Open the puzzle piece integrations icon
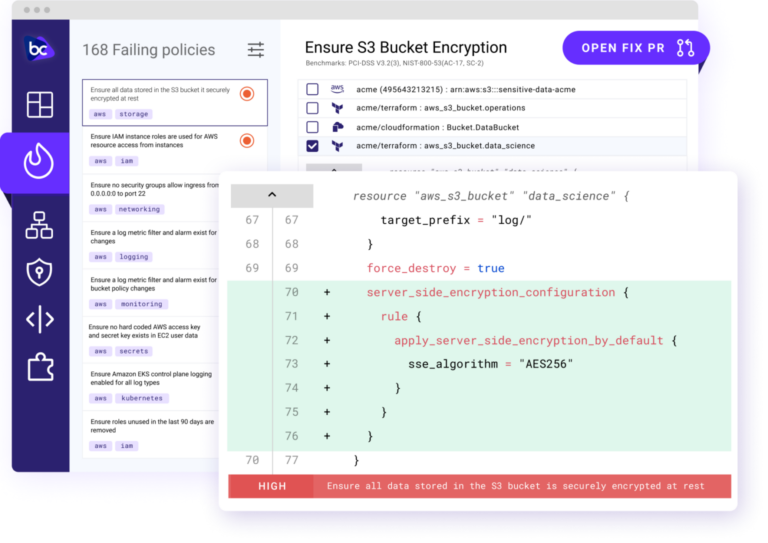The width and height of the screenshot is (768, 543). tap(40, 366)
